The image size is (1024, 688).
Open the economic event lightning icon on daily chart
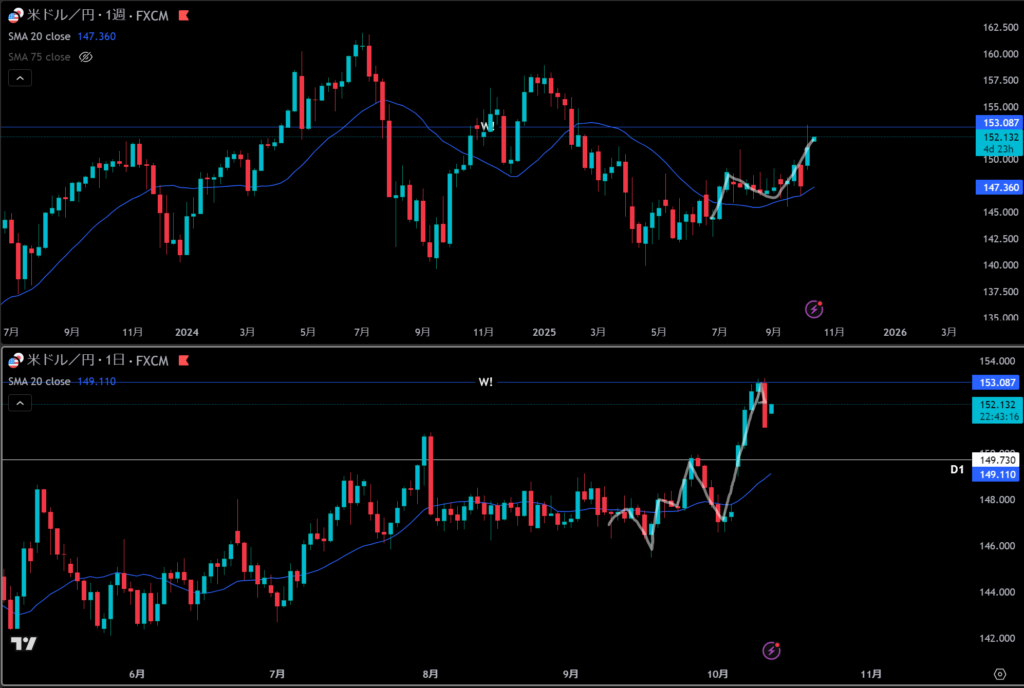tap(771, 651)
